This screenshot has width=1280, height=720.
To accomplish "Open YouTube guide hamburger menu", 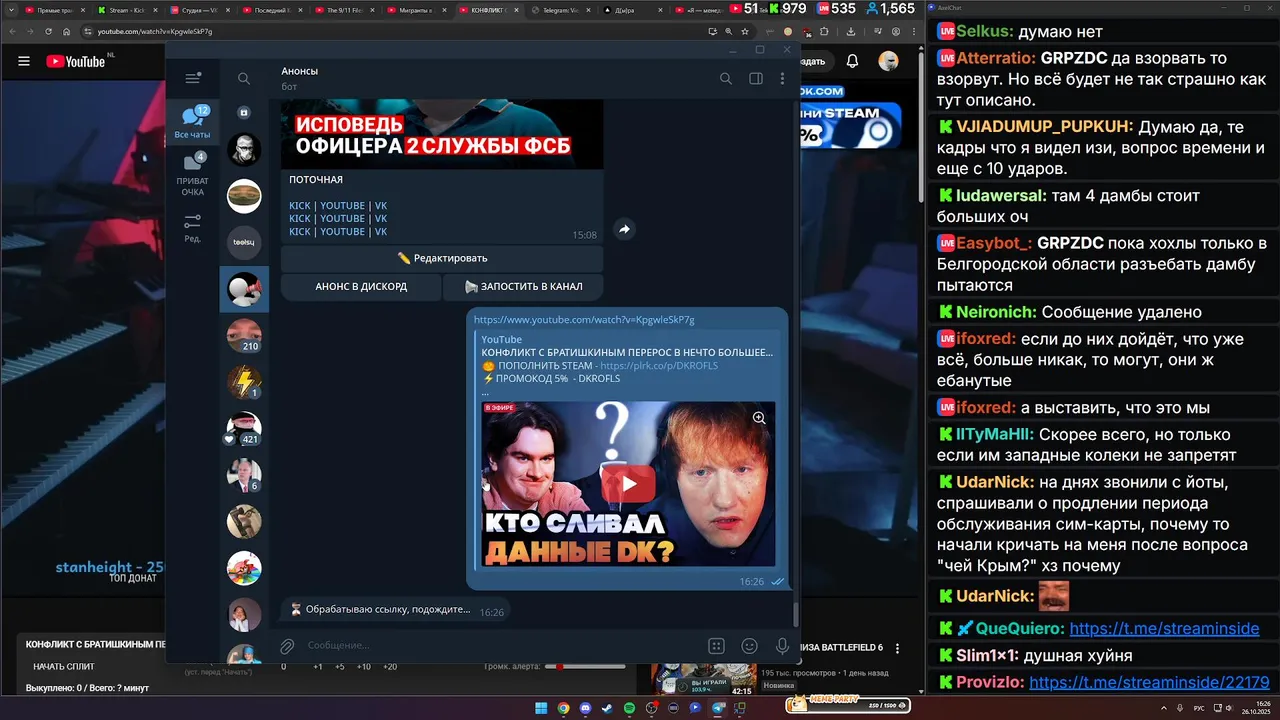I will point(24,61).
